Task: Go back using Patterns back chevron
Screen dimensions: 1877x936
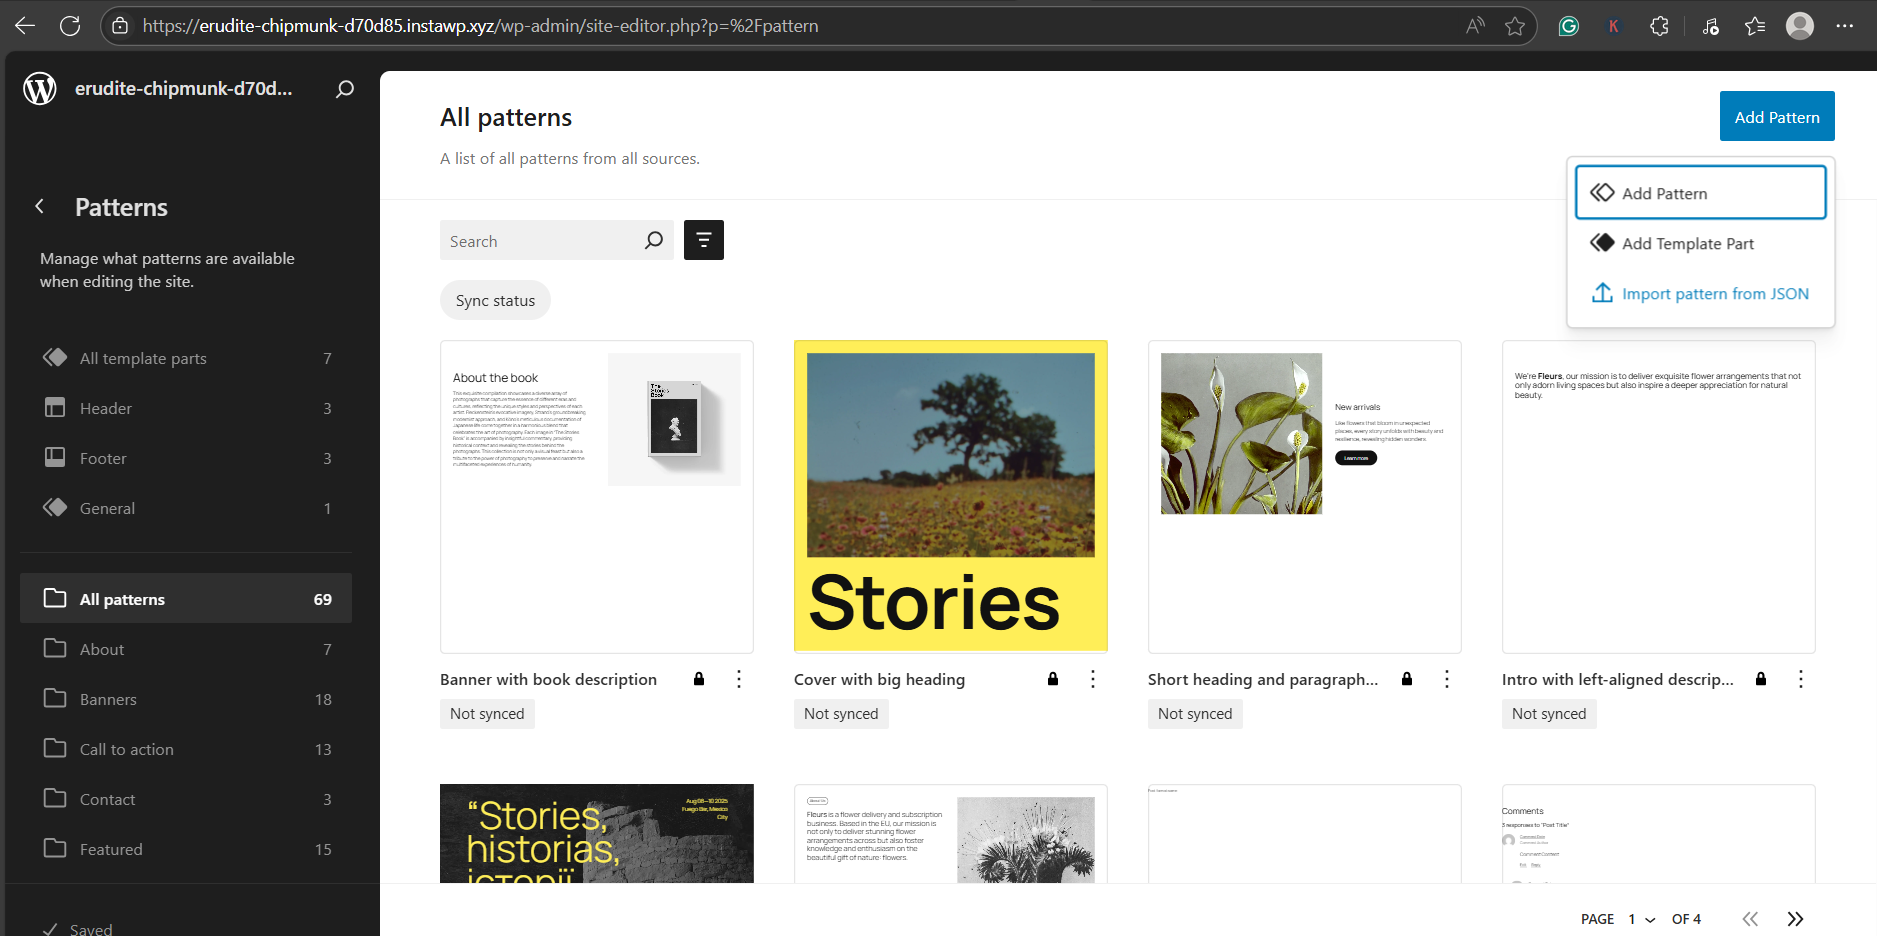Action: point(40,206)
